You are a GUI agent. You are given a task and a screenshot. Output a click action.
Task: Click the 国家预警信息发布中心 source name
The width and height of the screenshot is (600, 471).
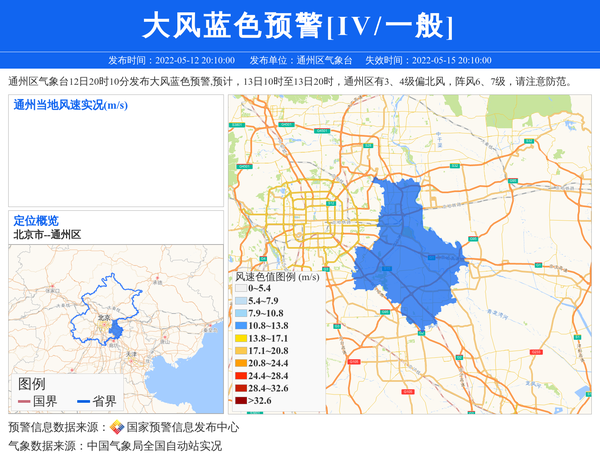[x=183, y=427]
